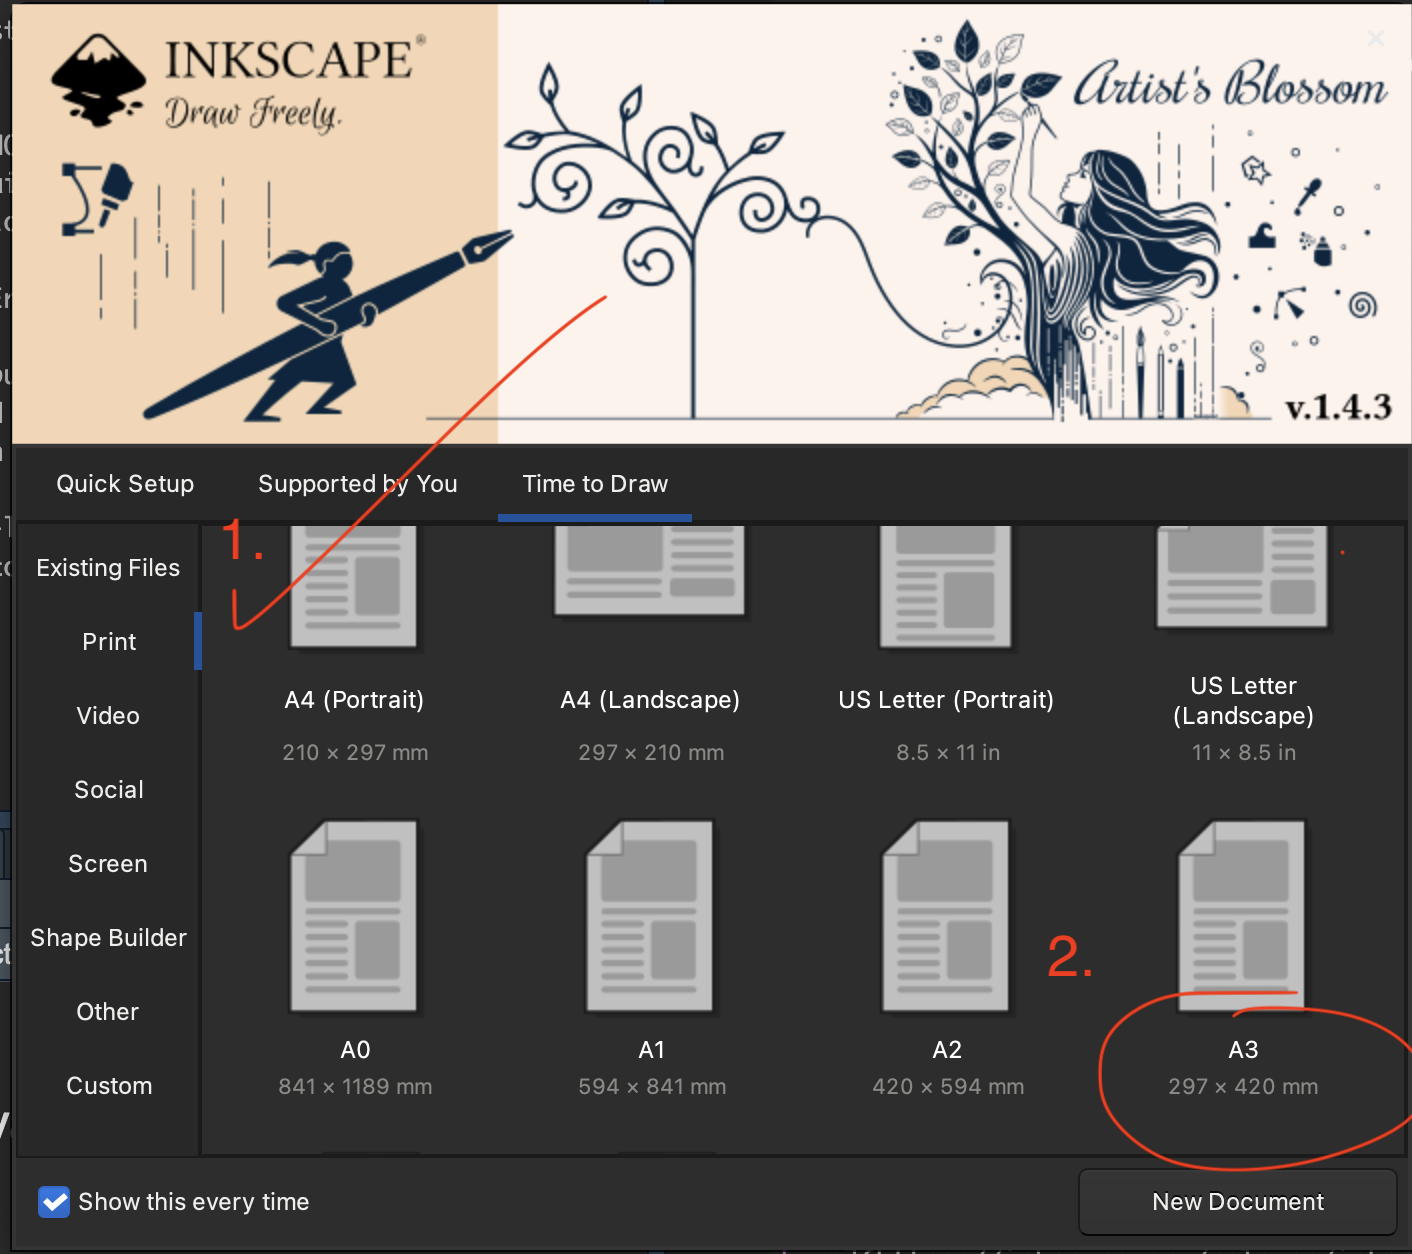Open the Existing Files category
This screenshot has height=1254, width=1412.
click(108, 568)
